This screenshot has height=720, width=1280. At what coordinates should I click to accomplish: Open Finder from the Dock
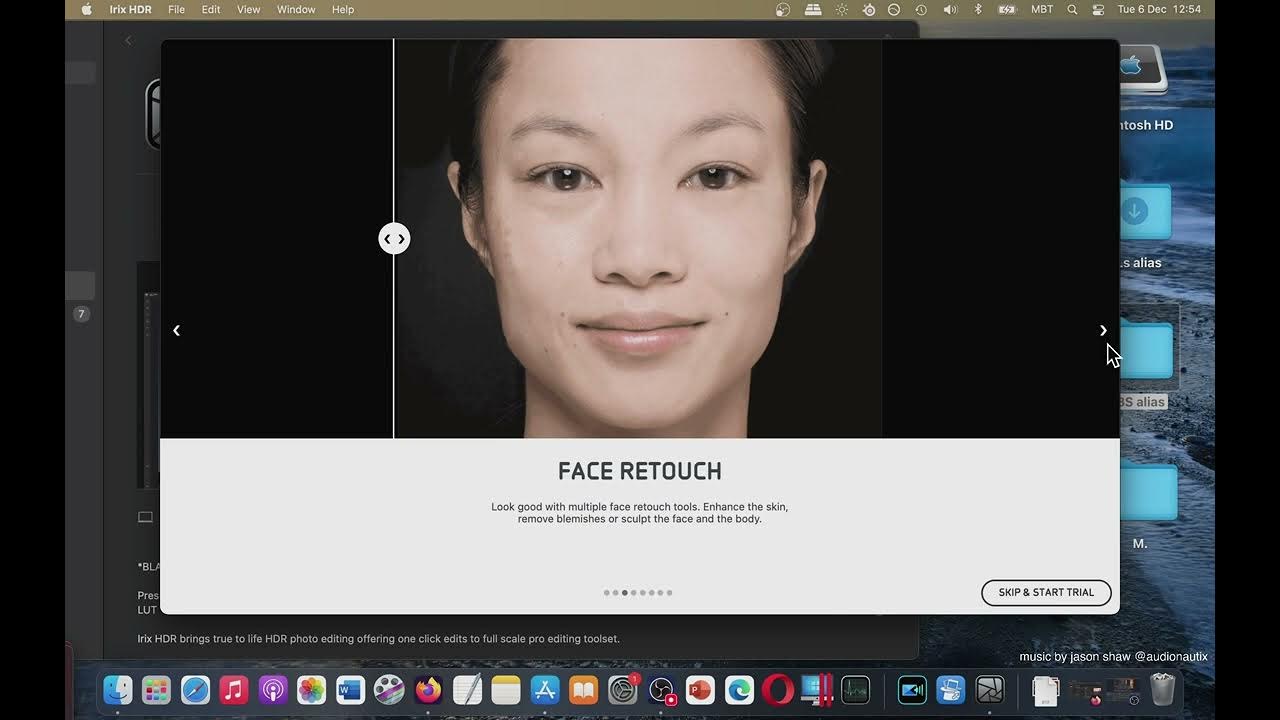(118, 690)
